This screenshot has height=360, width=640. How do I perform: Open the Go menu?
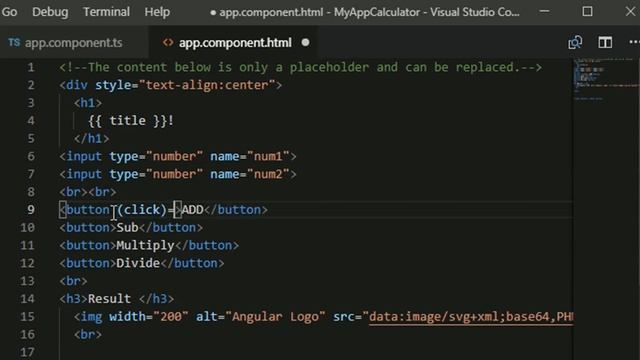[x=9, y=12]
